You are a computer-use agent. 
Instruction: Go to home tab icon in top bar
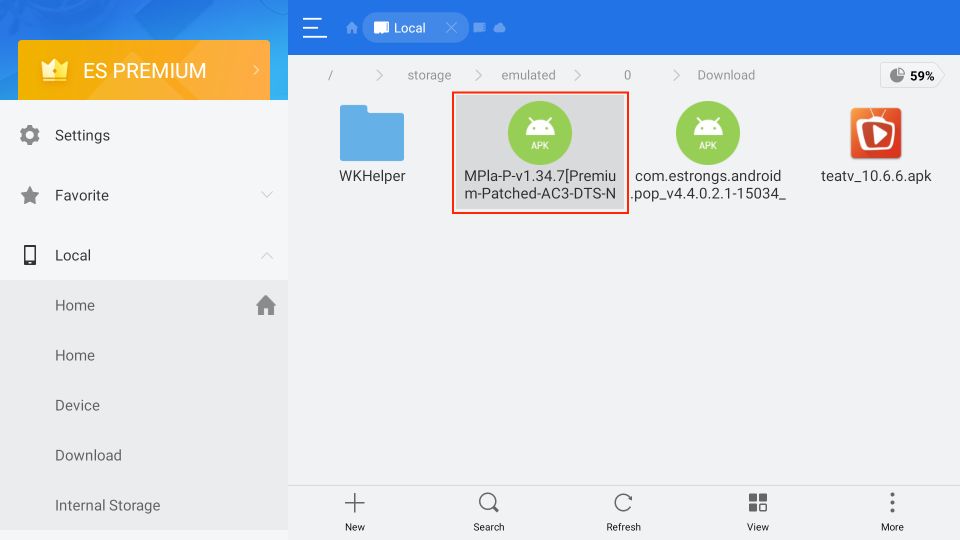tap(351, 28)
